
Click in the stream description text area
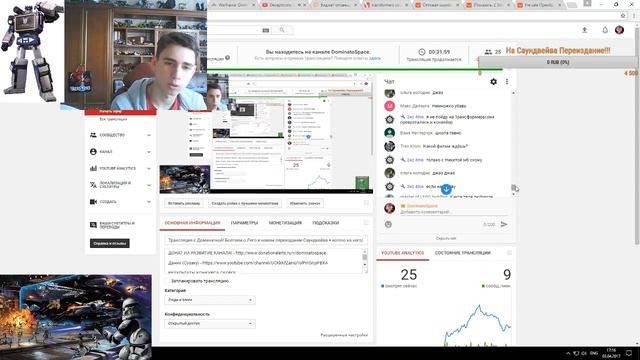pyautogui.click(x=263, y=261)
